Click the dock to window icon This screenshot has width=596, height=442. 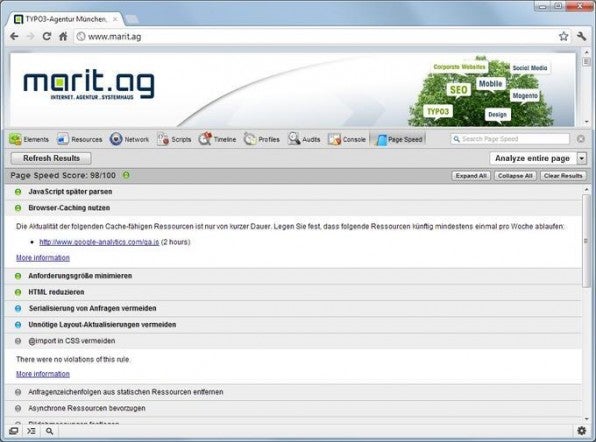(13, 431)
